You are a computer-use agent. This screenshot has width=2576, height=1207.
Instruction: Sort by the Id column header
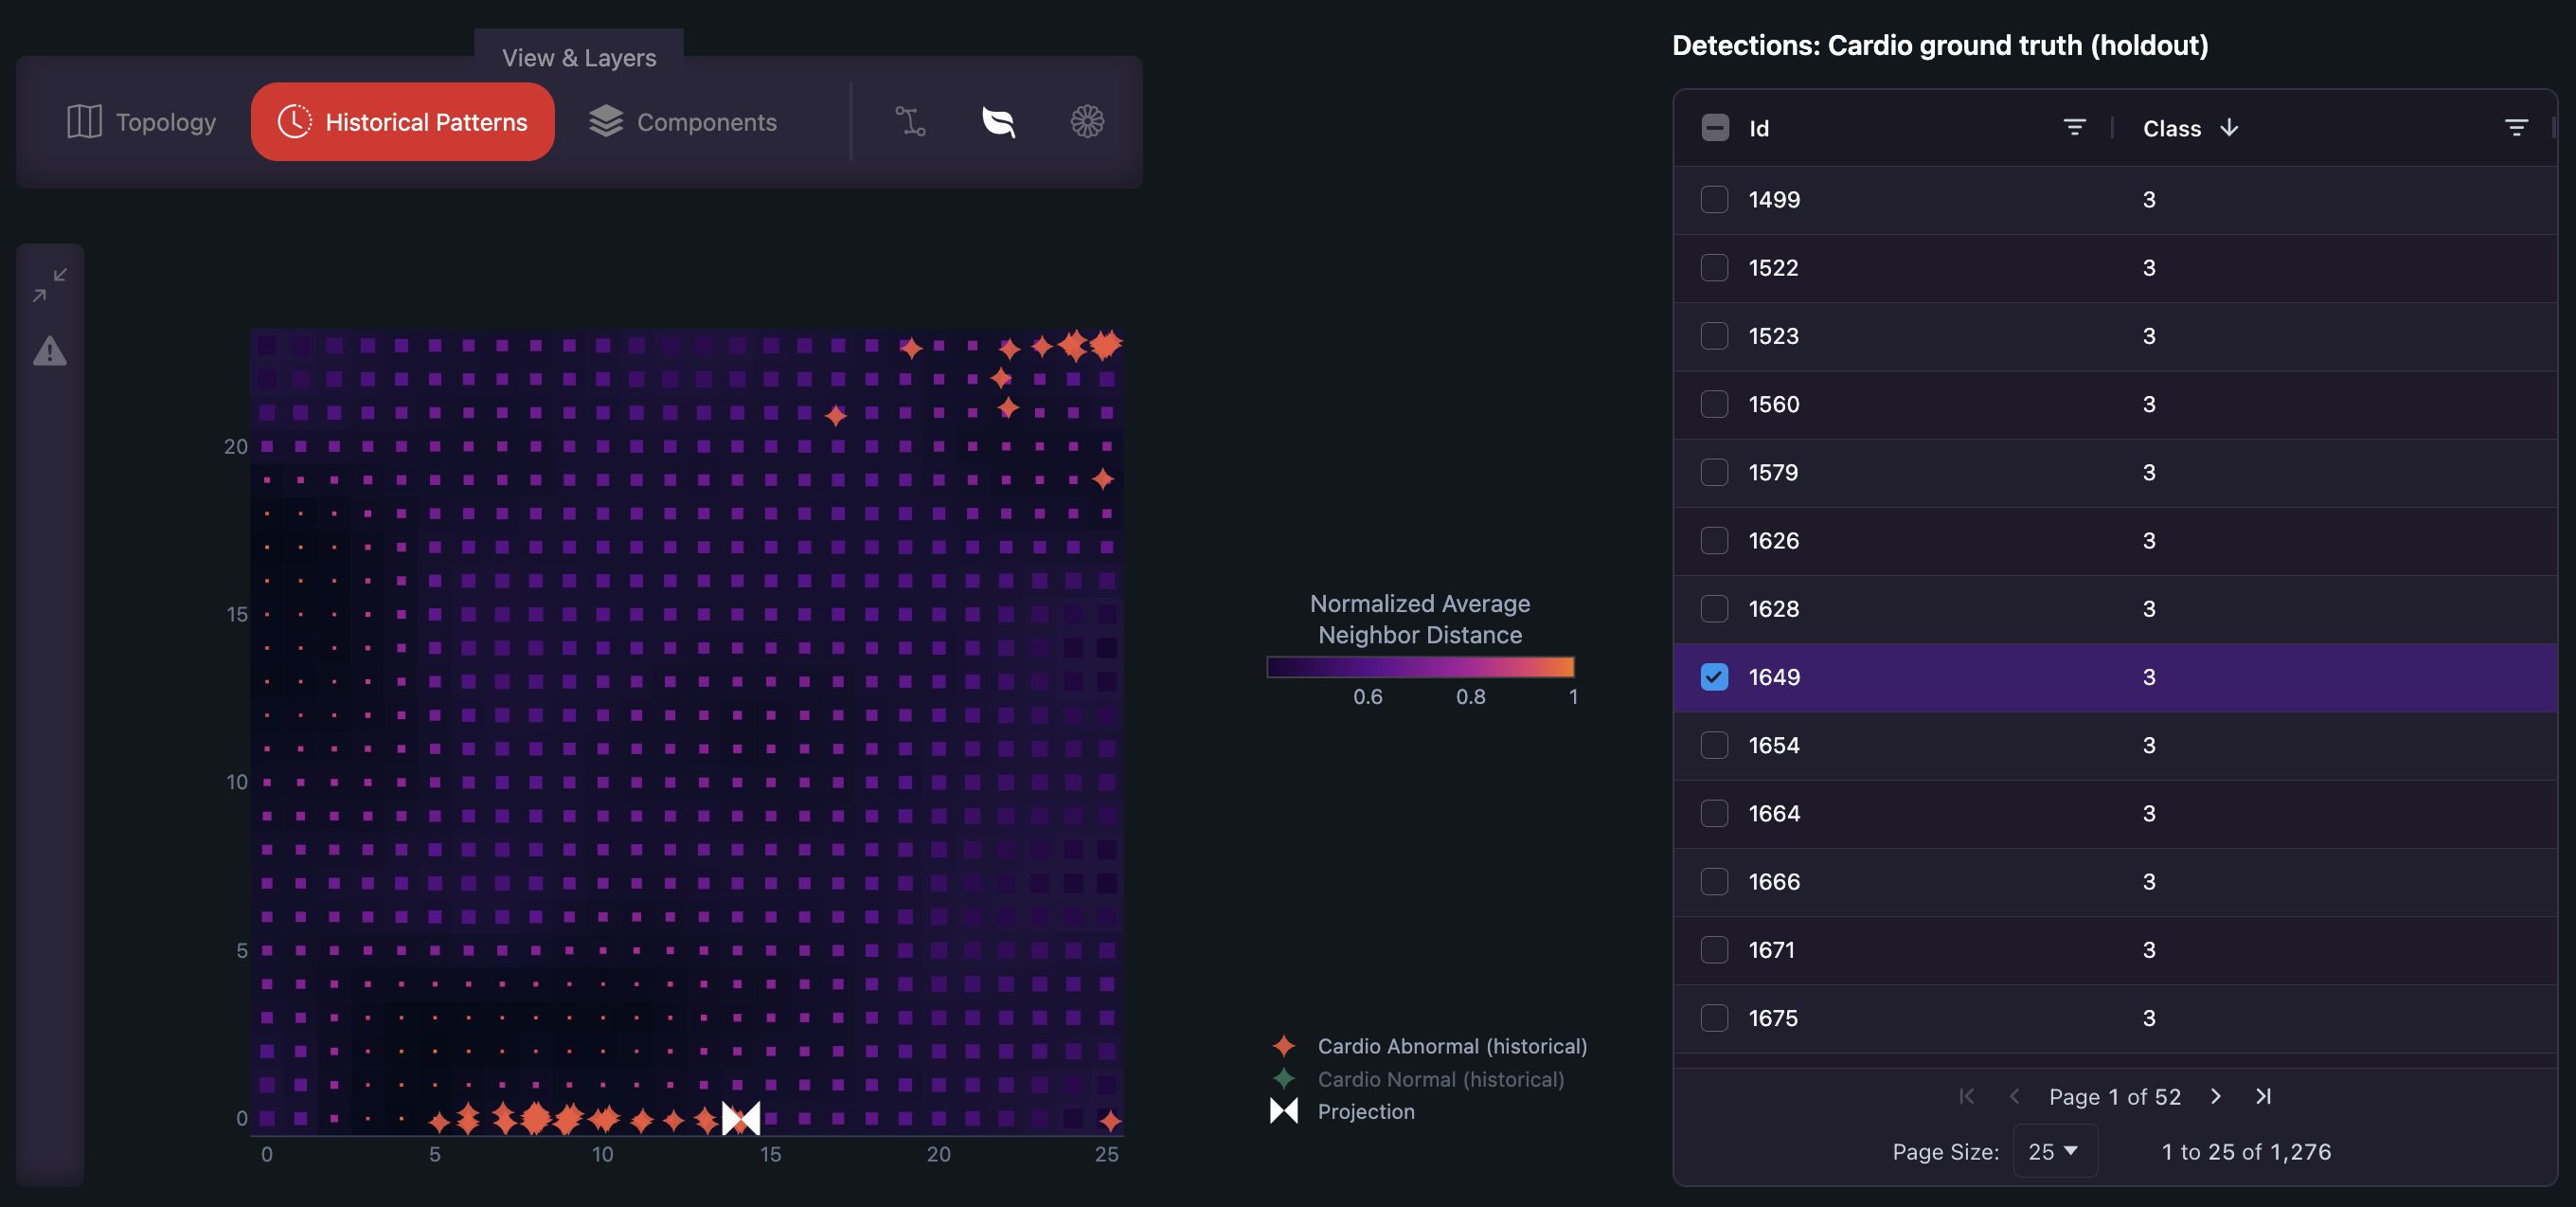1759,128
